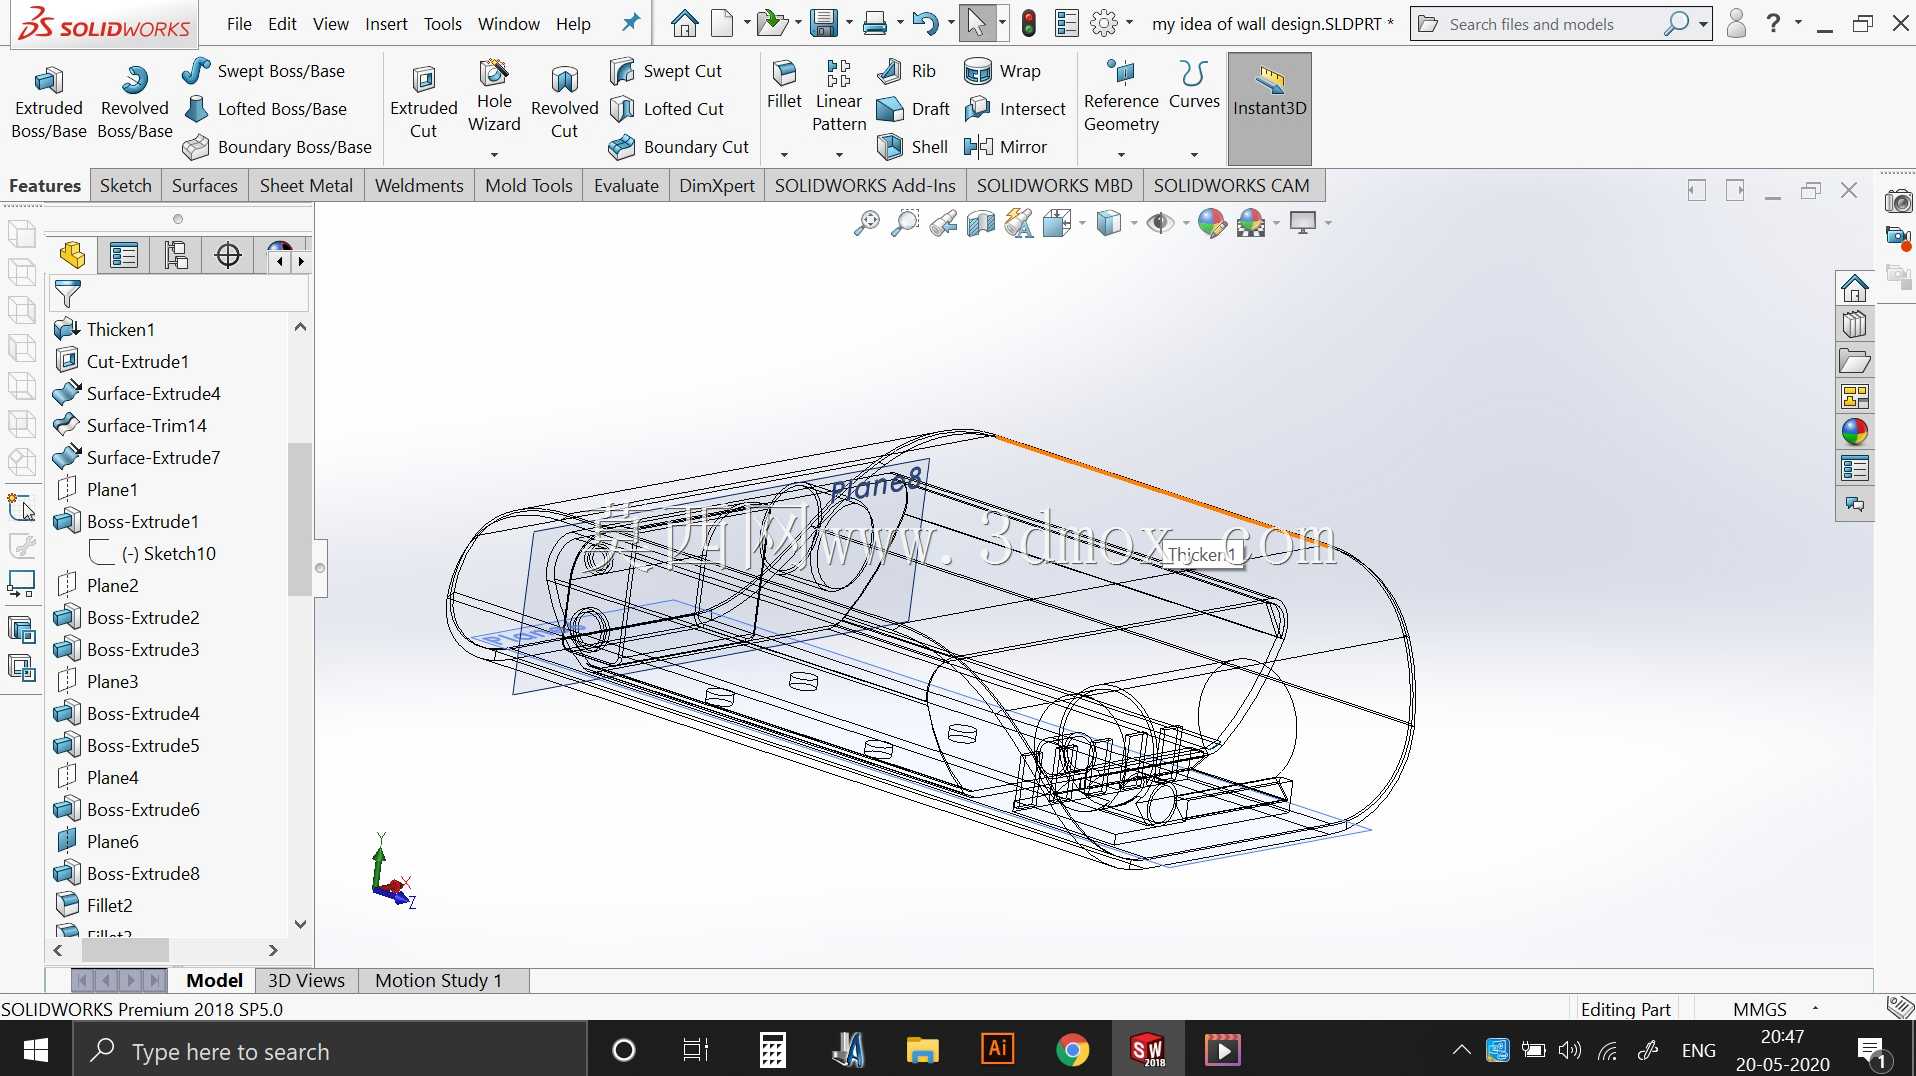This screenshot has height=1076, width=1916.
Task: Click the Edit Appearance color ball
Action: tap(1211, 223)
